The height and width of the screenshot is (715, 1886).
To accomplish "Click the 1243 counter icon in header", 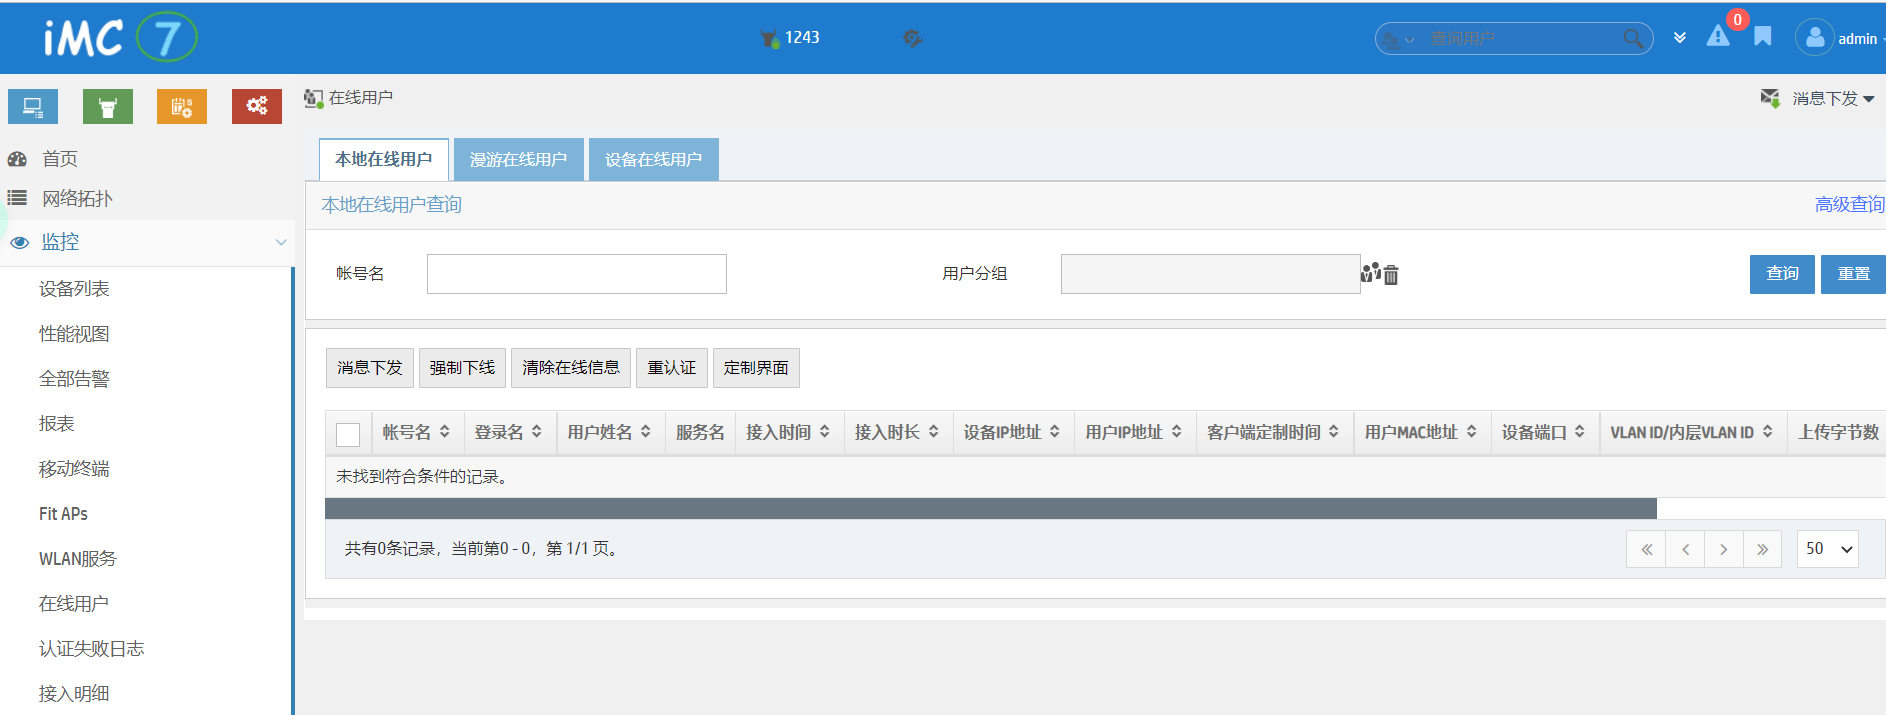I will (769, 38).
